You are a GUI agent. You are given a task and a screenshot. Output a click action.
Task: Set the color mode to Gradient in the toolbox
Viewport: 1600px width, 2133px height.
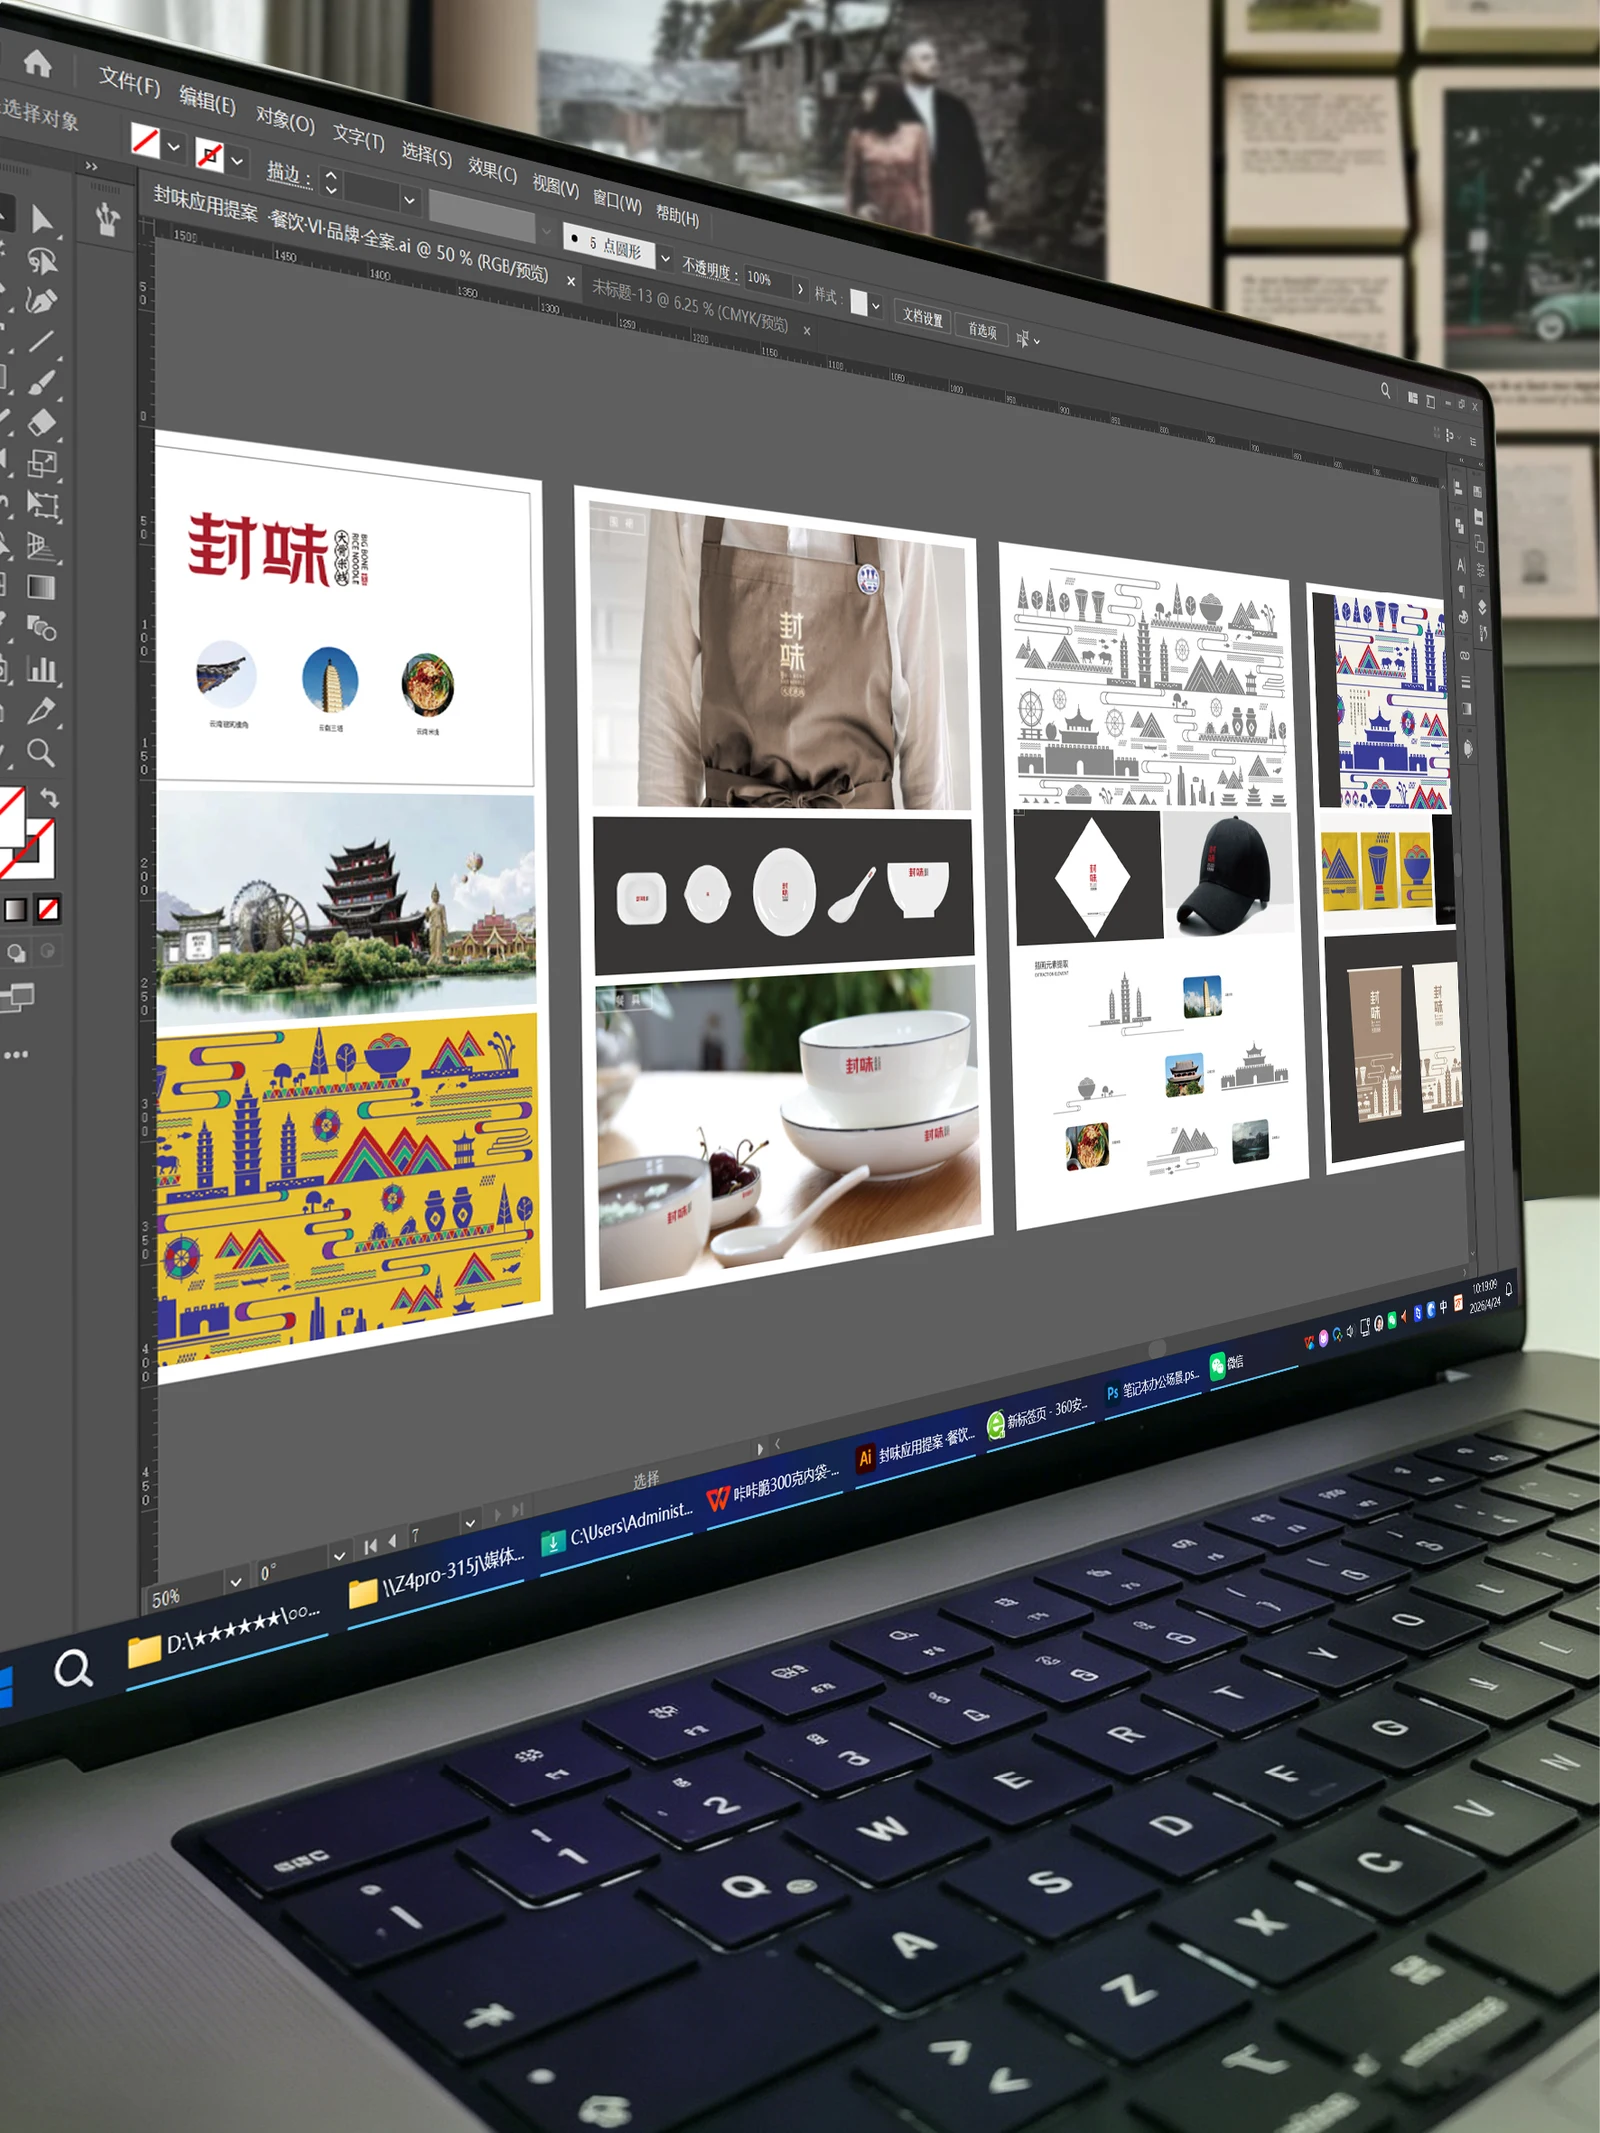point(16,909)
